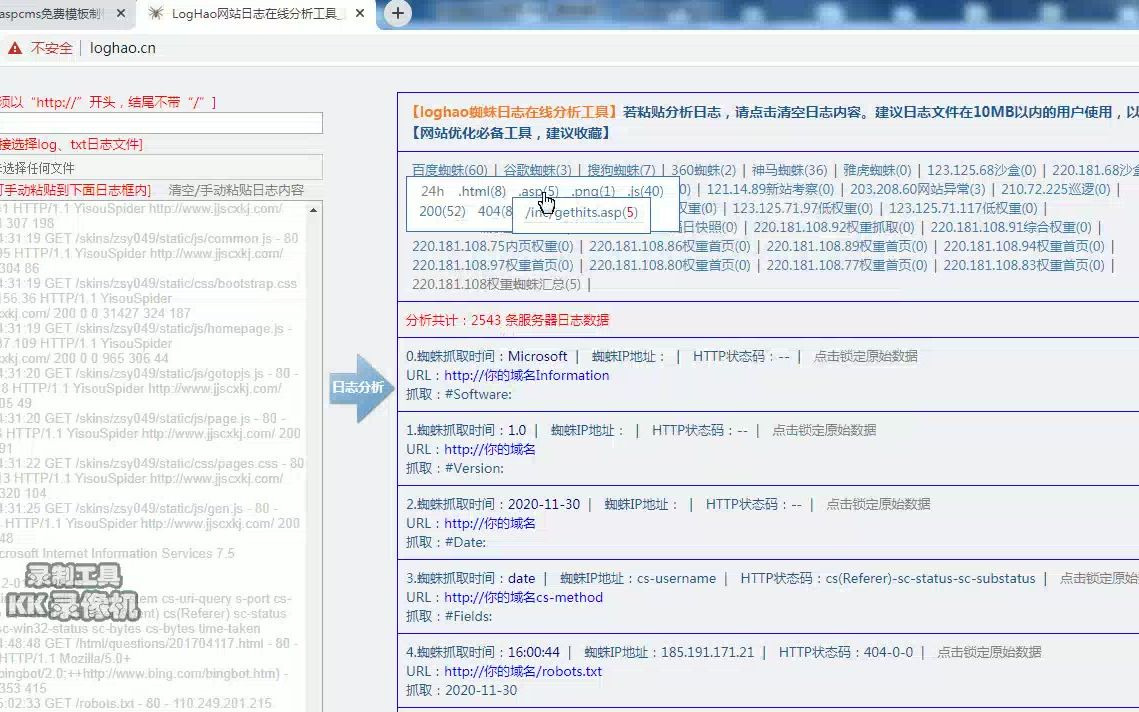Click 210.72.225巡逻(0) link
The height and width of the screenshot is (712, 1139).
pyautogui.click(x=1055, y=189)
